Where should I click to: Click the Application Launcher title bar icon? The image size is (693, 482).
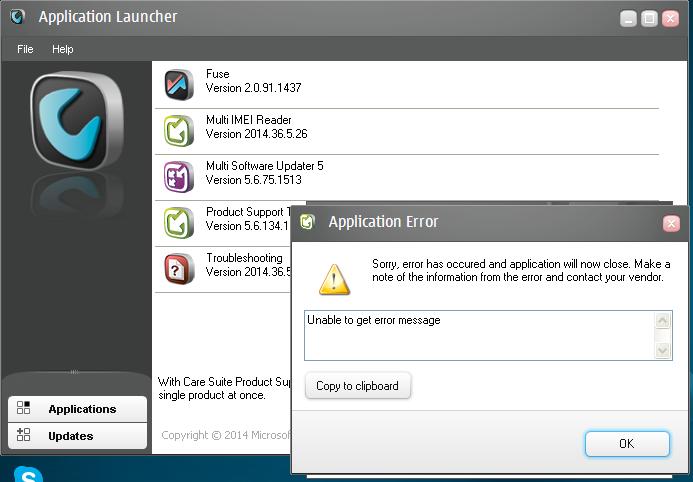[18, 17]
